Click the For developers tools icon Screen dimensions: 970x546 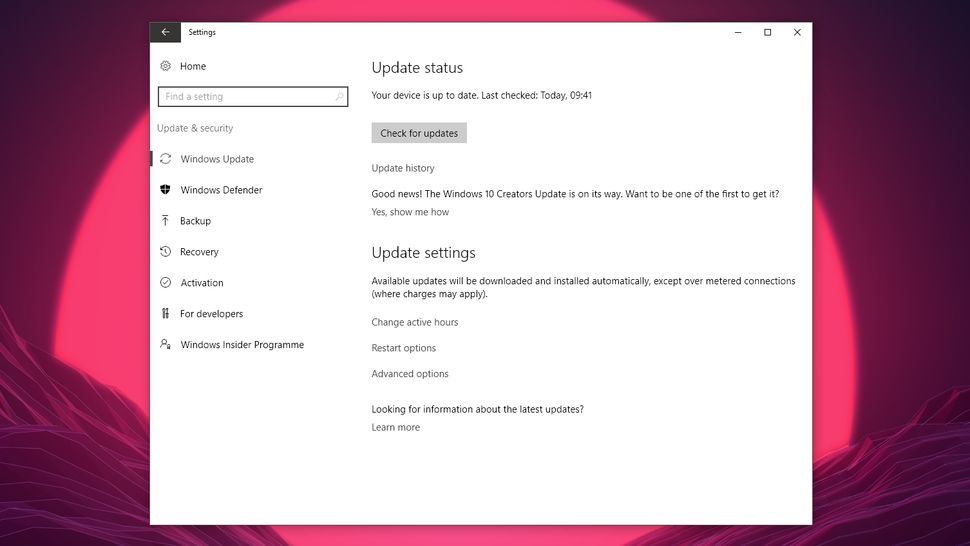165,314
